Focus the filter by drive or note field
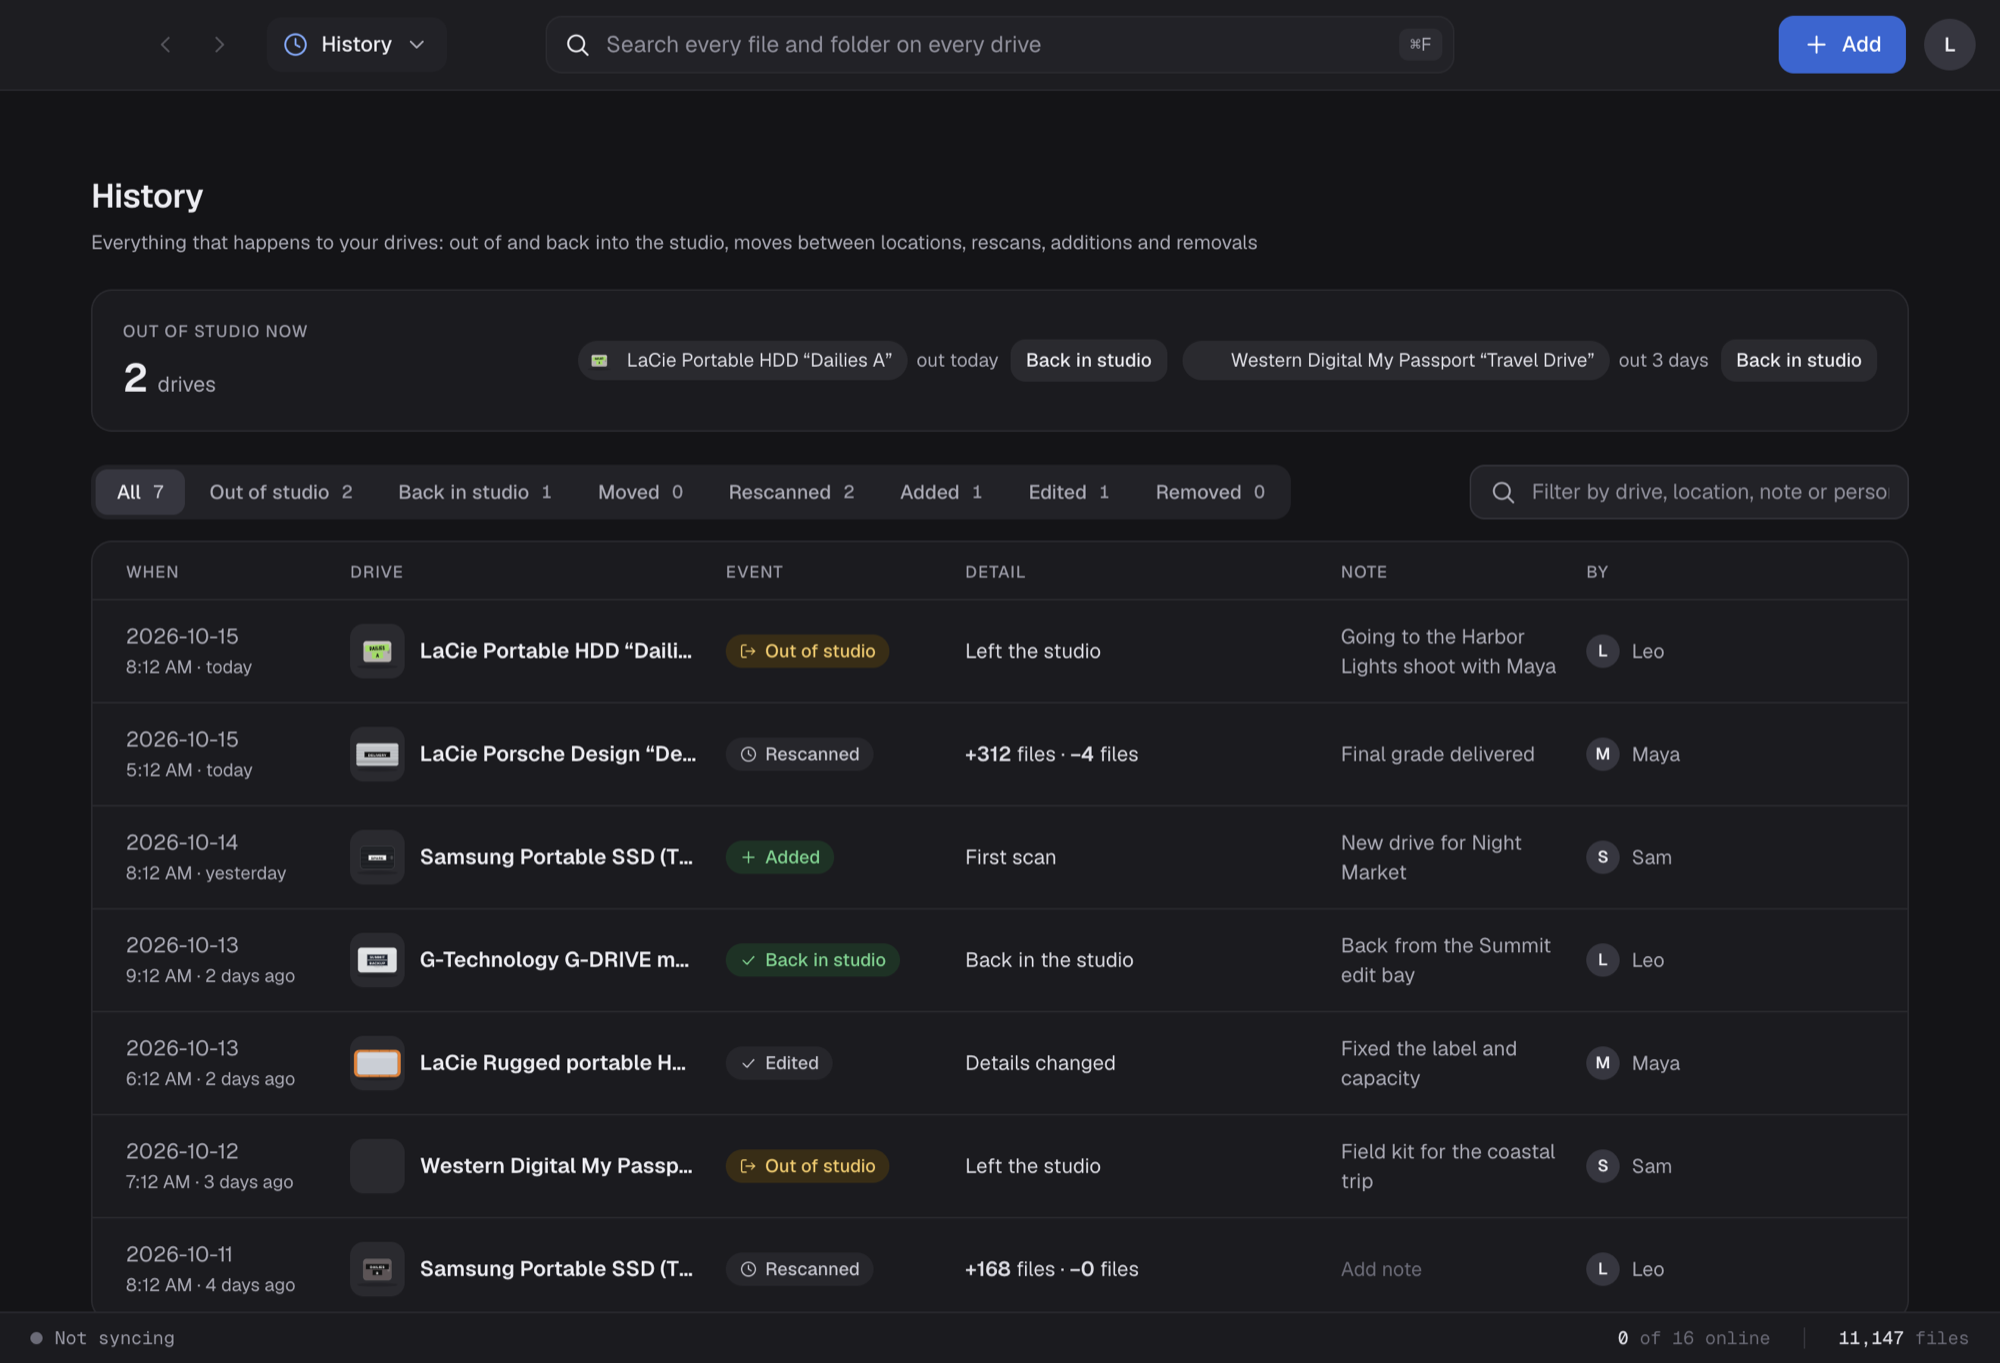 [x=1688, y=492]
